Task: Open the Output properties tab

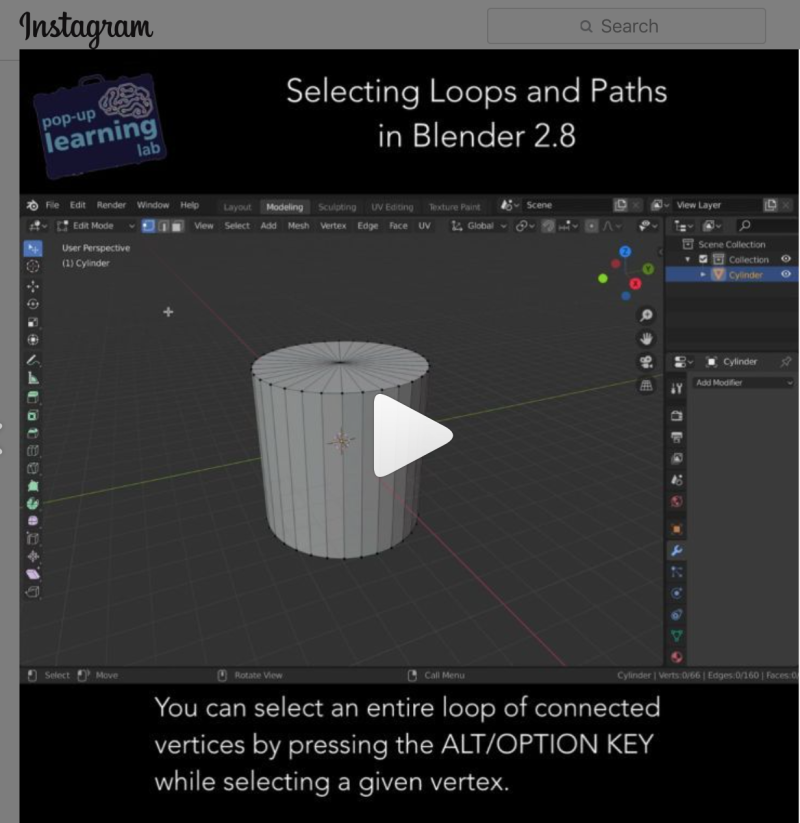Action: 677,437
